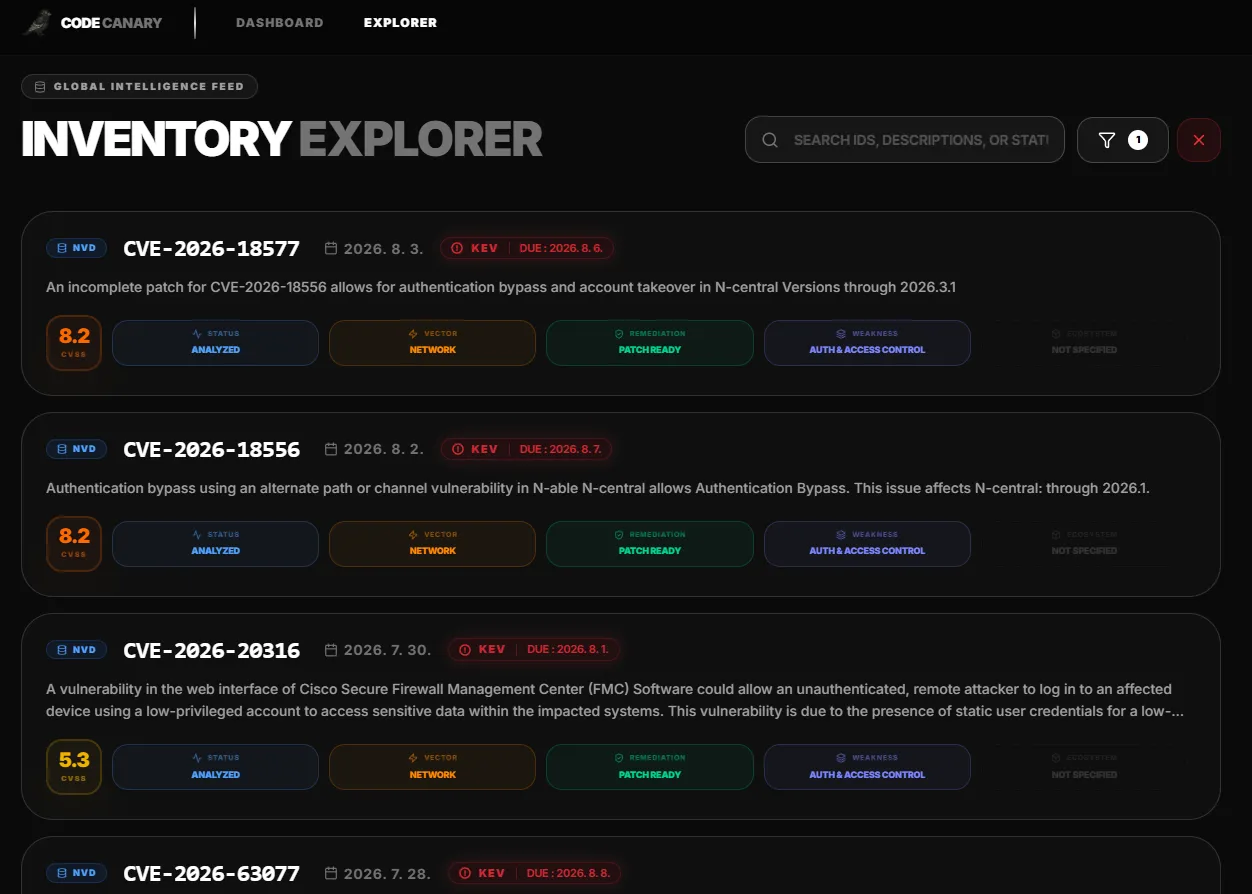Clear filters with the red X button
This screenshot has height=894, width=1252.
pyautogui.click(x=1199, y=140)
